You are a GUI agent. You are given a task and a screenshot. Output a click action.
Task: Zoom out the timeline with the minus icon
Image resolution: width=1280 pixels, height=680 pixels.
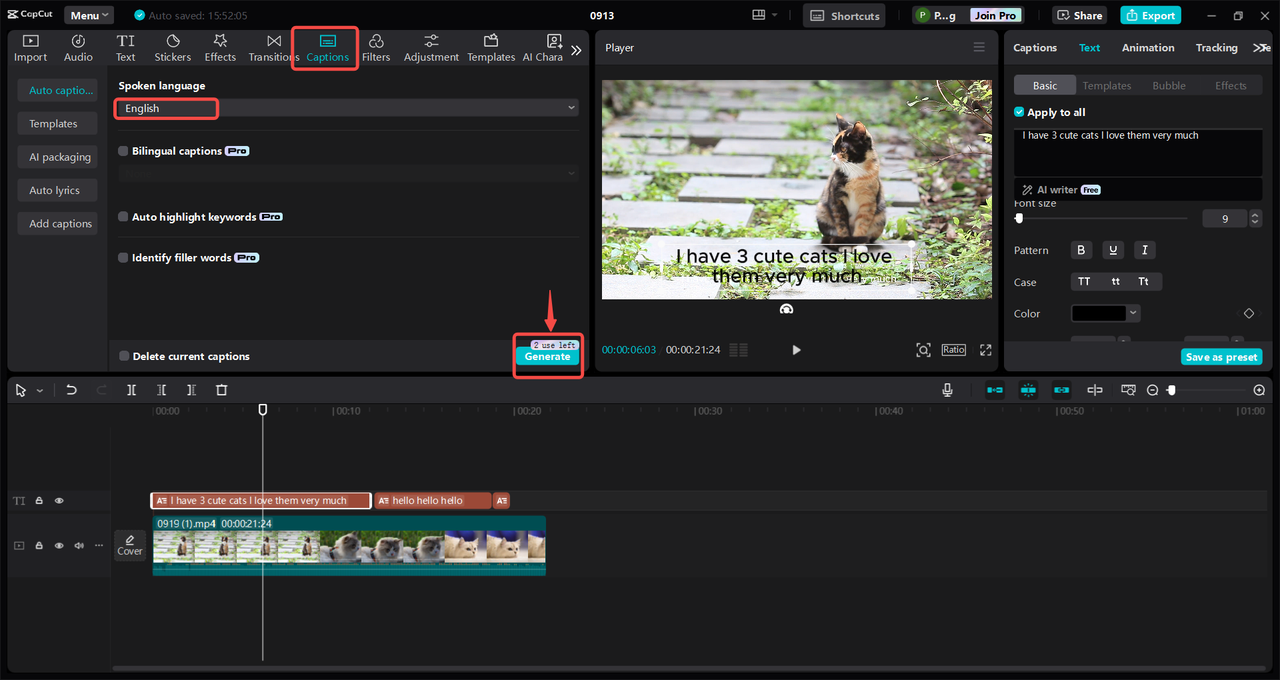tap(1153, 390)
